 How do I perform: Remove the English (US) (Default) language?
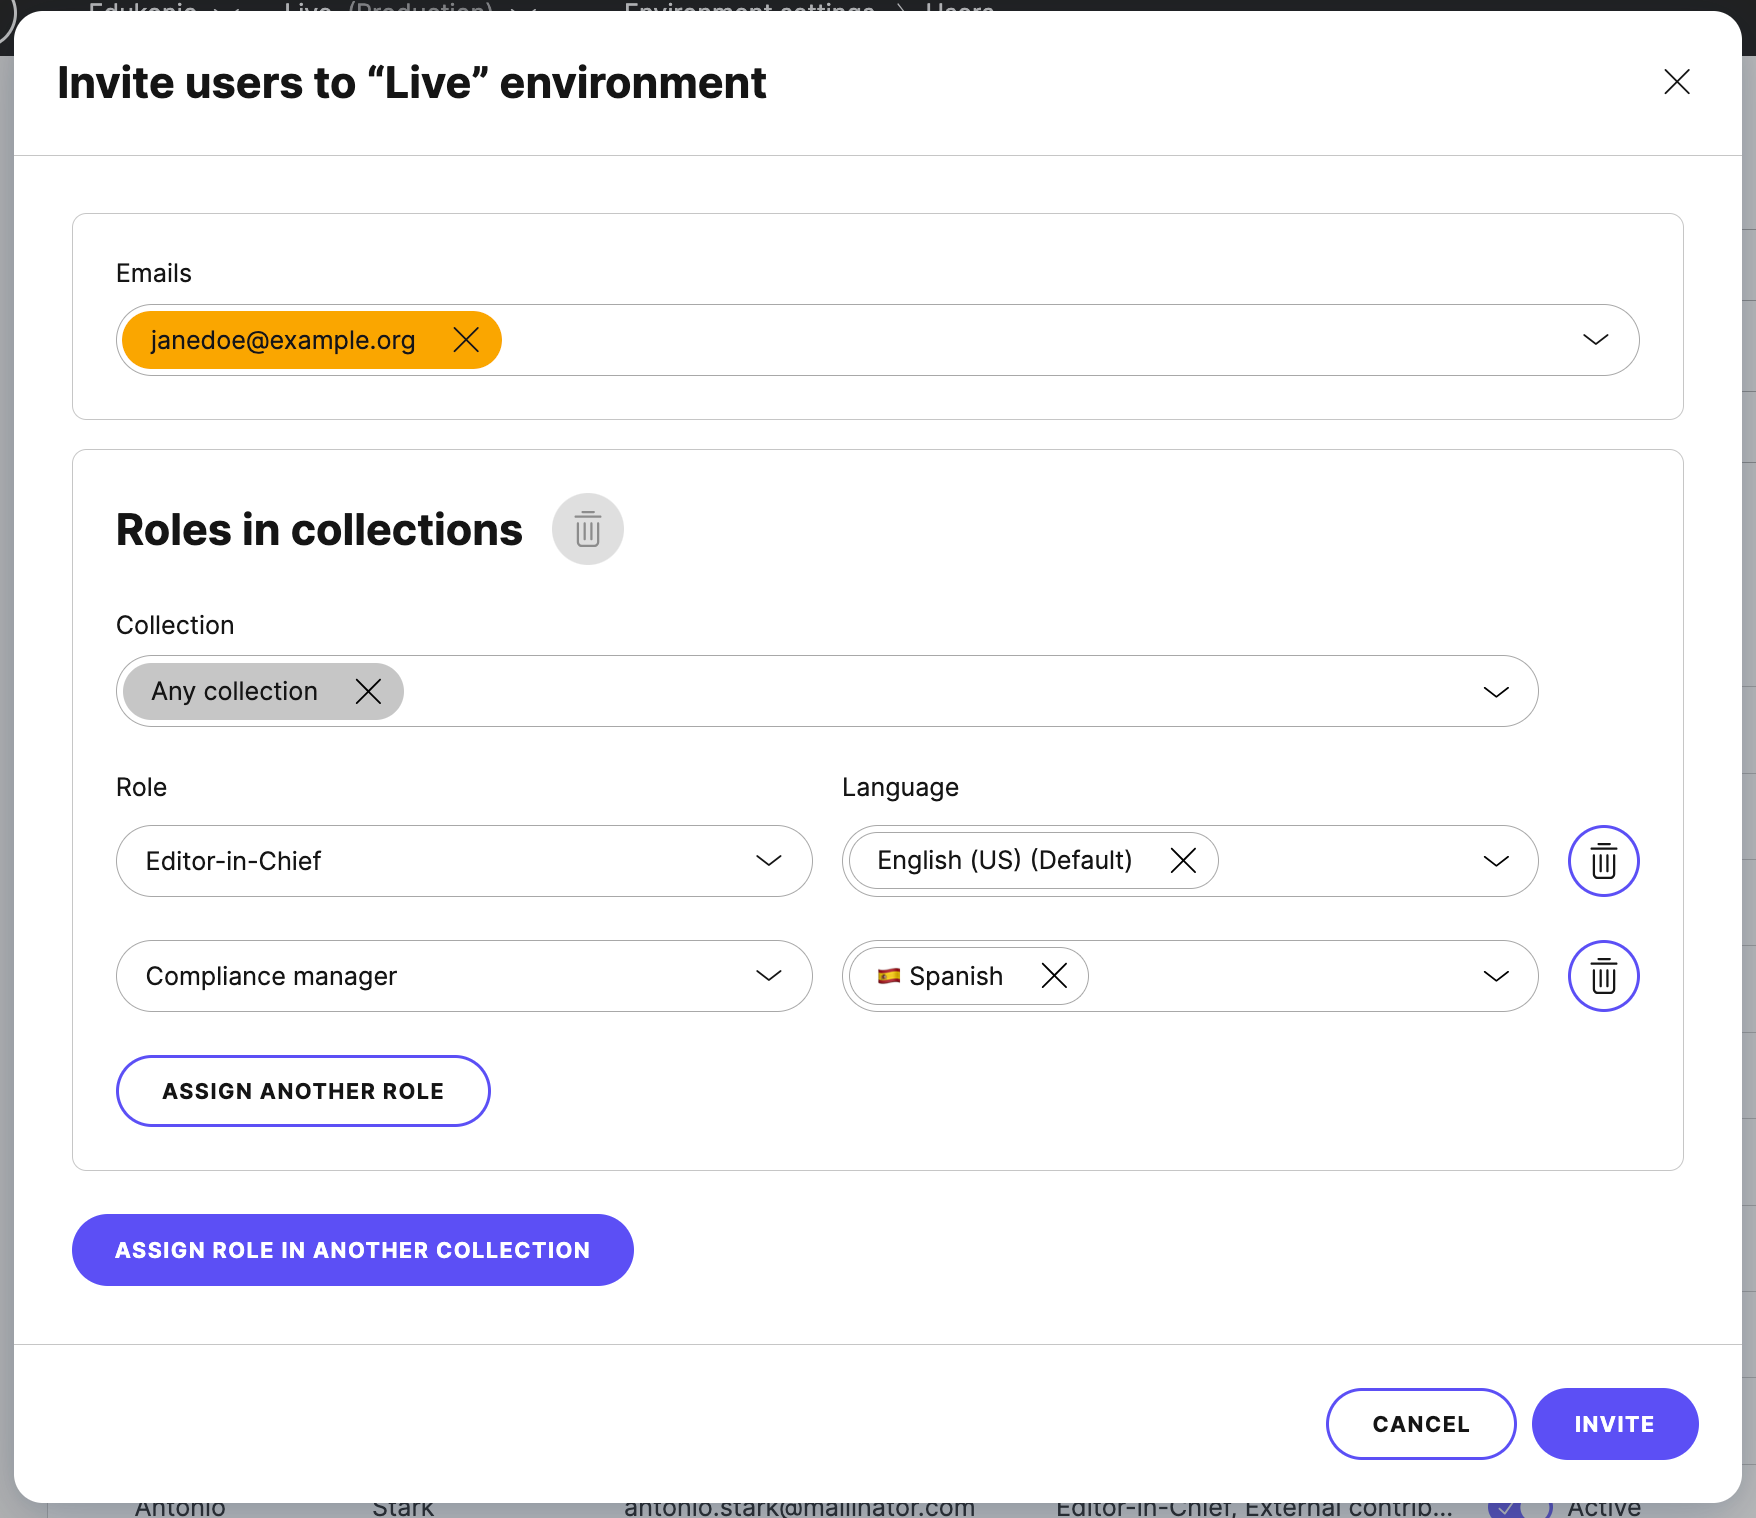[1183, 860]
